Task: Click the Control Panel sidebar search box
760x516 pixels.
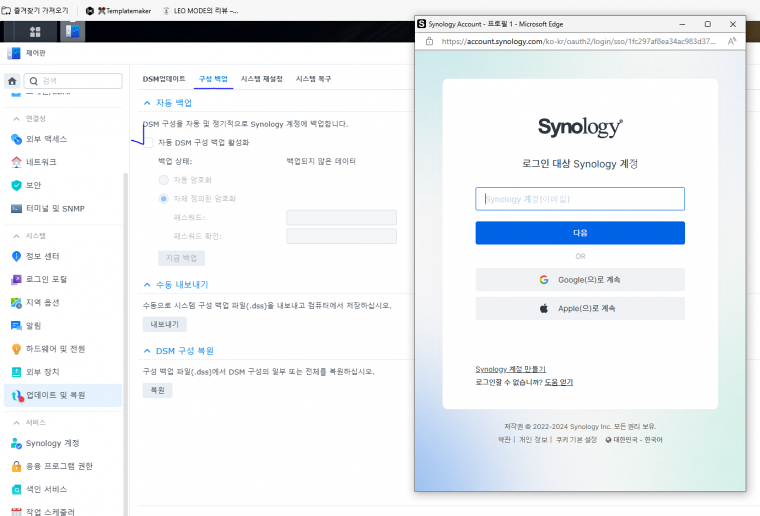Action: [x=73, y=81]
